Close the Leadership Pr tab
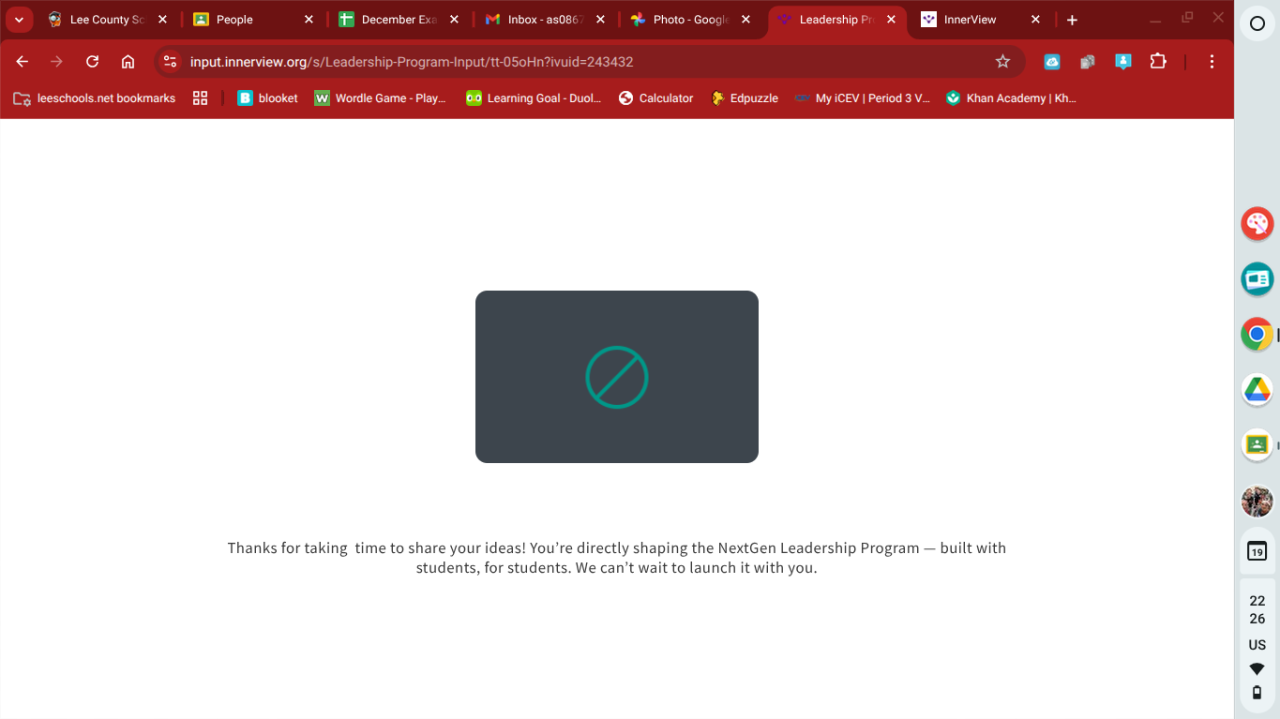The height and width of the screenshot is (719, 1280). pyautogui.click(x=891, y=19)
